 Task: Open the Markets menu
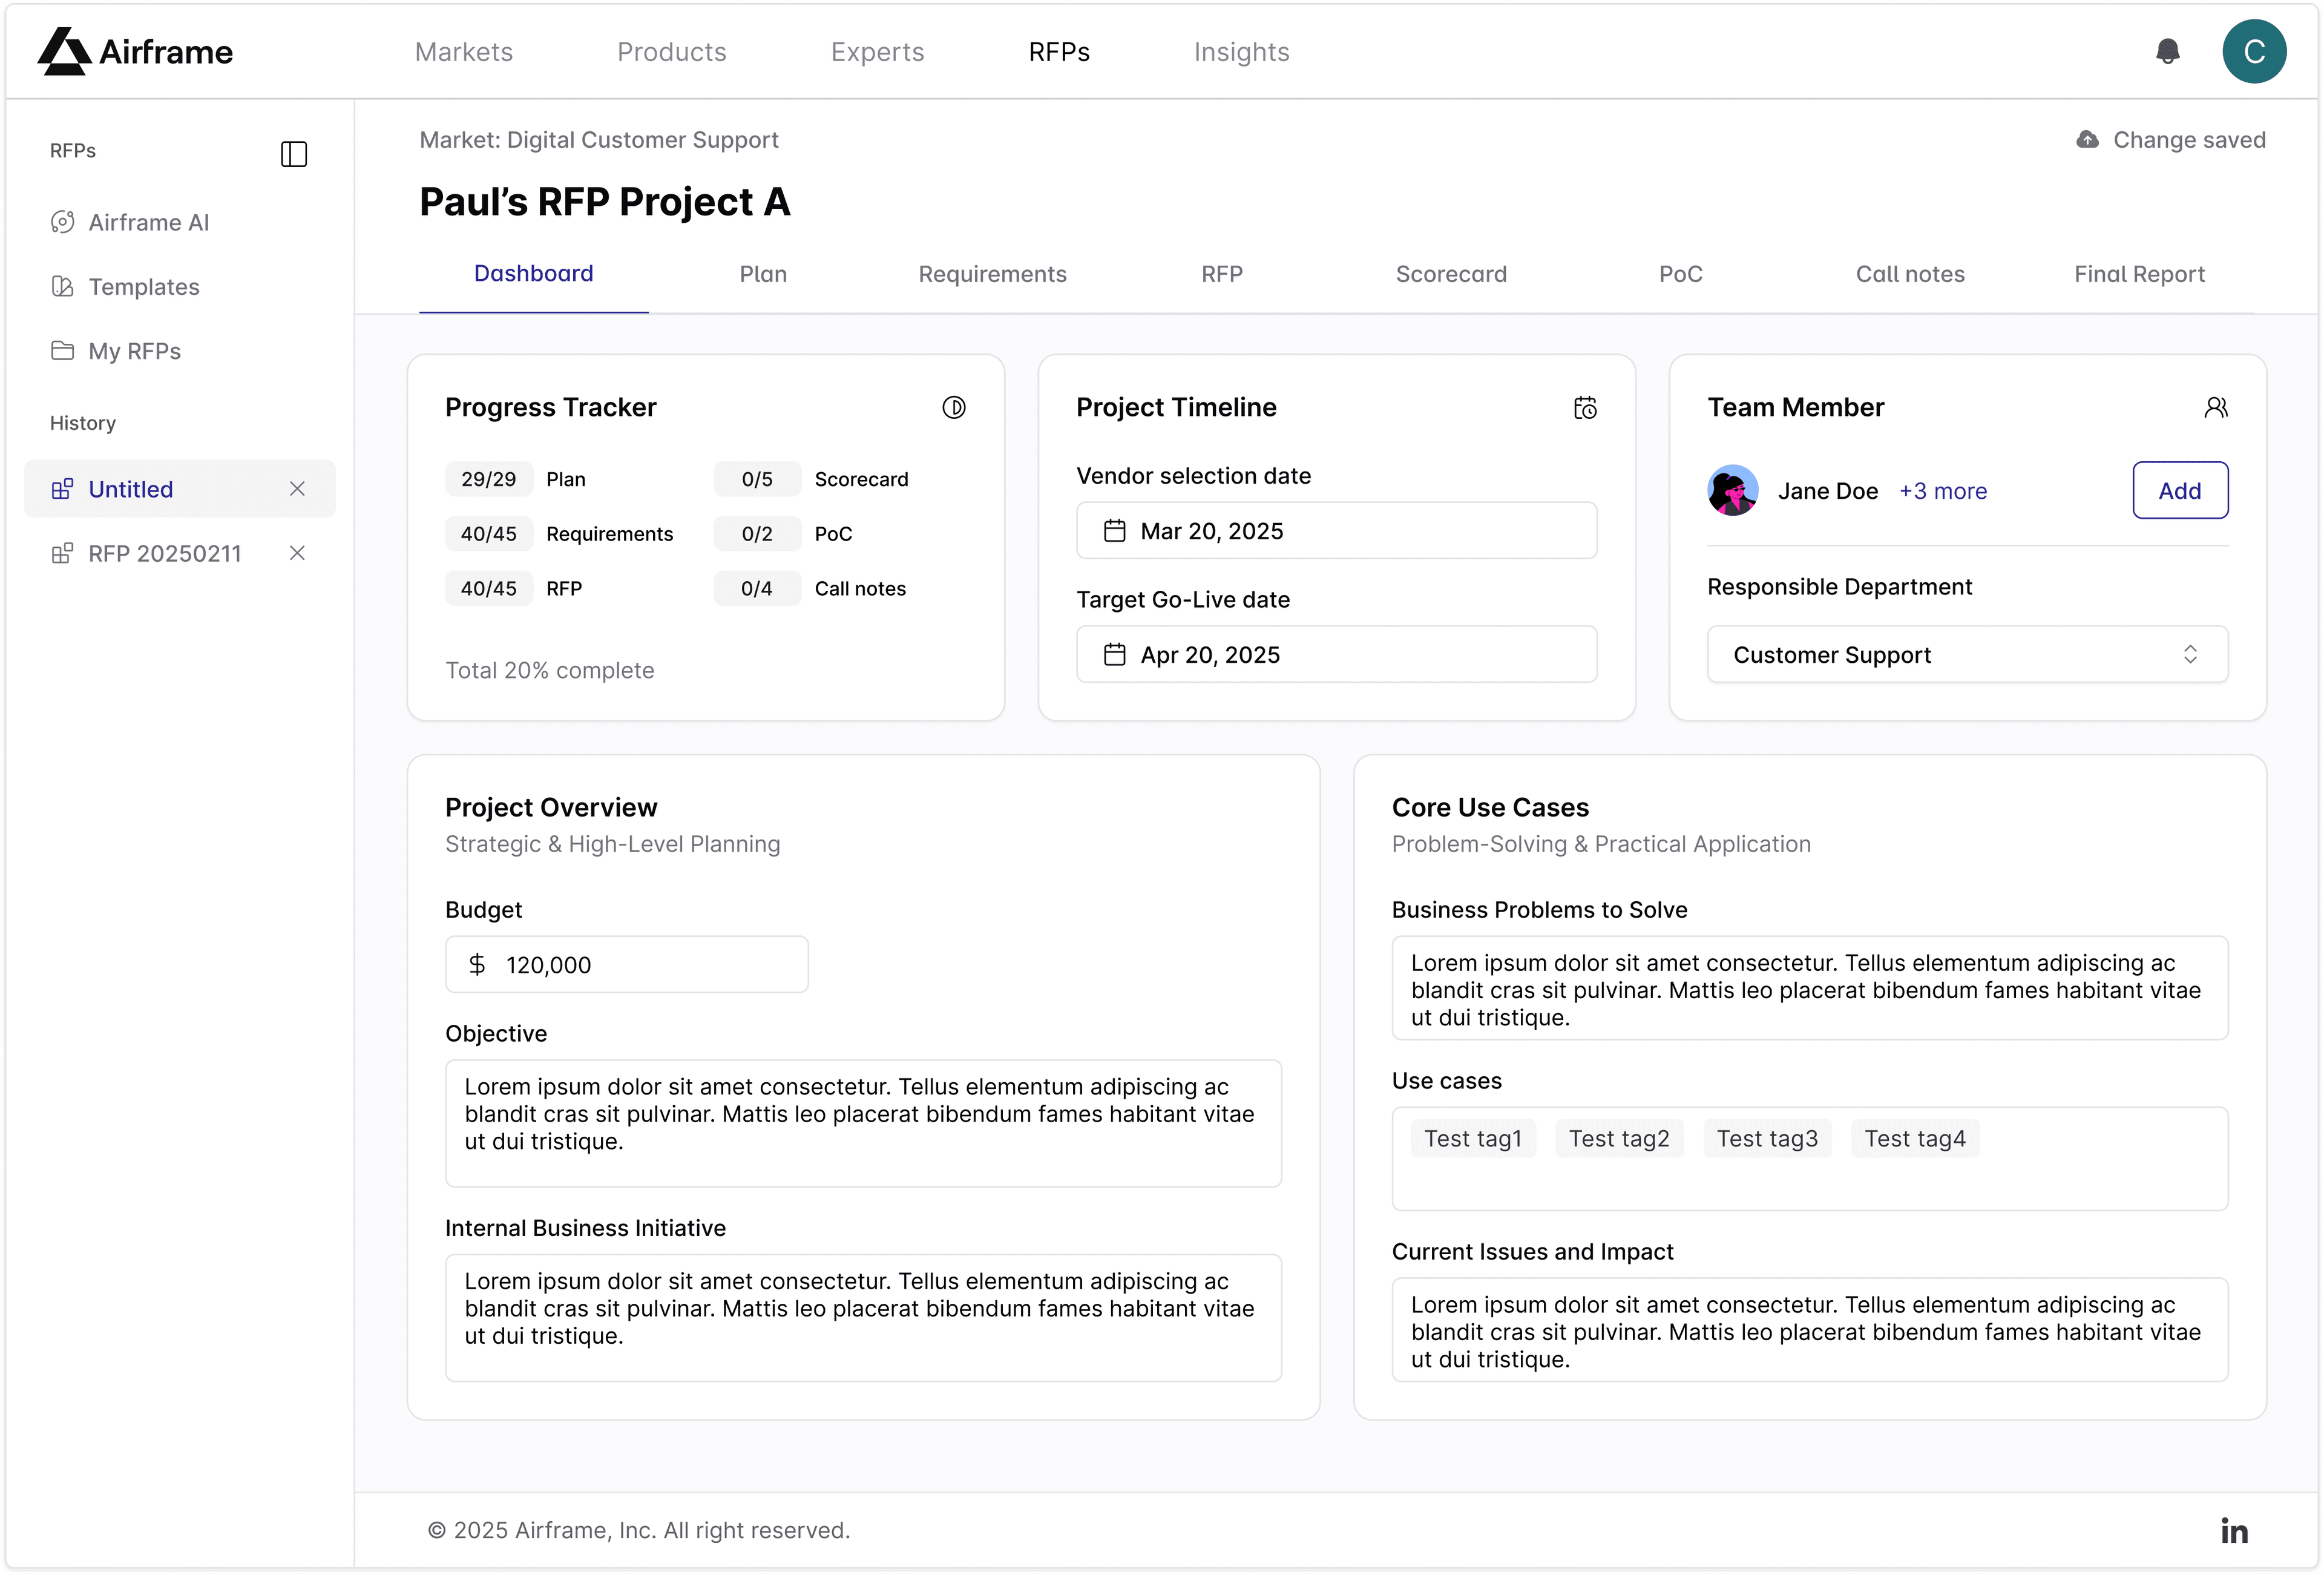(x=464, y=52)
